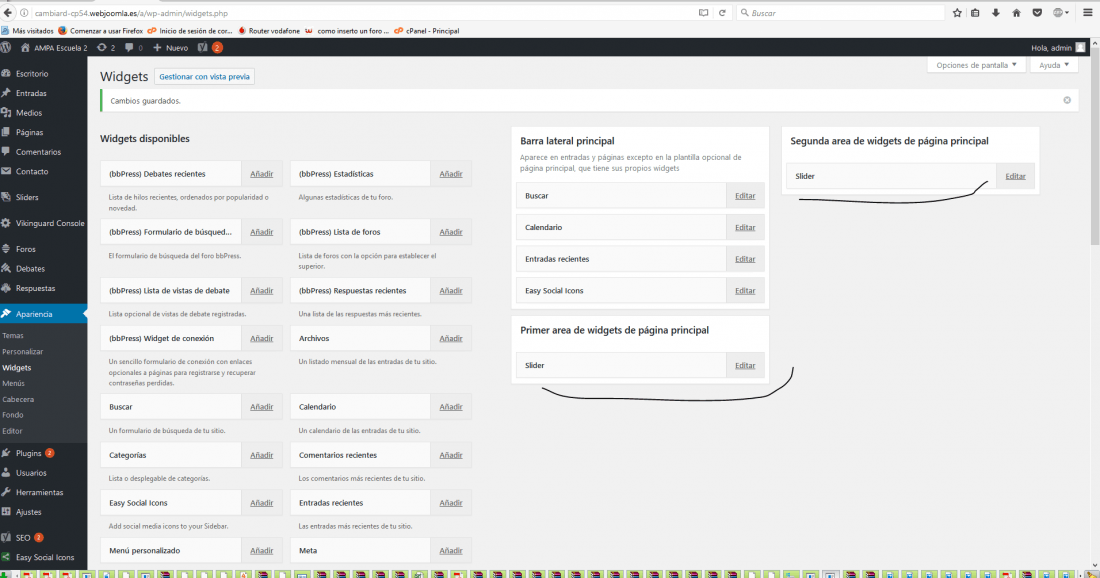
Task: Click the Plugins icon in sidebar
Action: [6, 453]
